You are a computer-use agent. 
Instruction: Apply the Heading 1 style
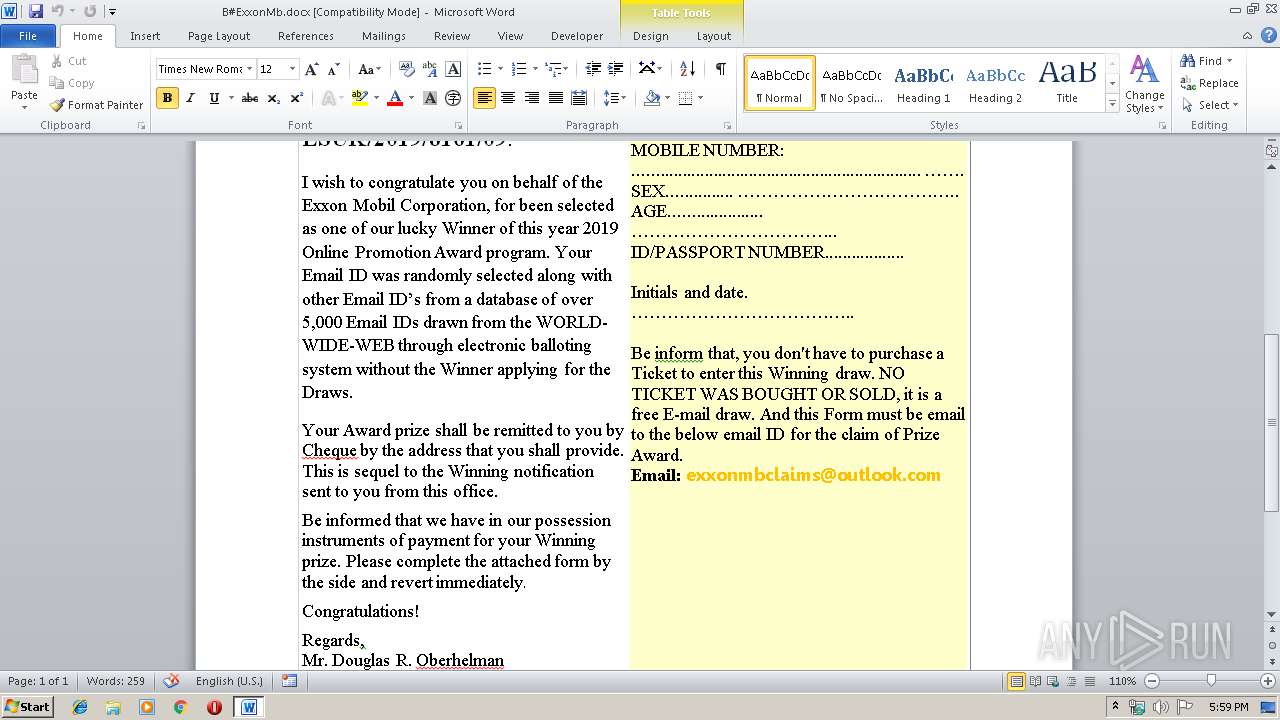click(923, 83)
